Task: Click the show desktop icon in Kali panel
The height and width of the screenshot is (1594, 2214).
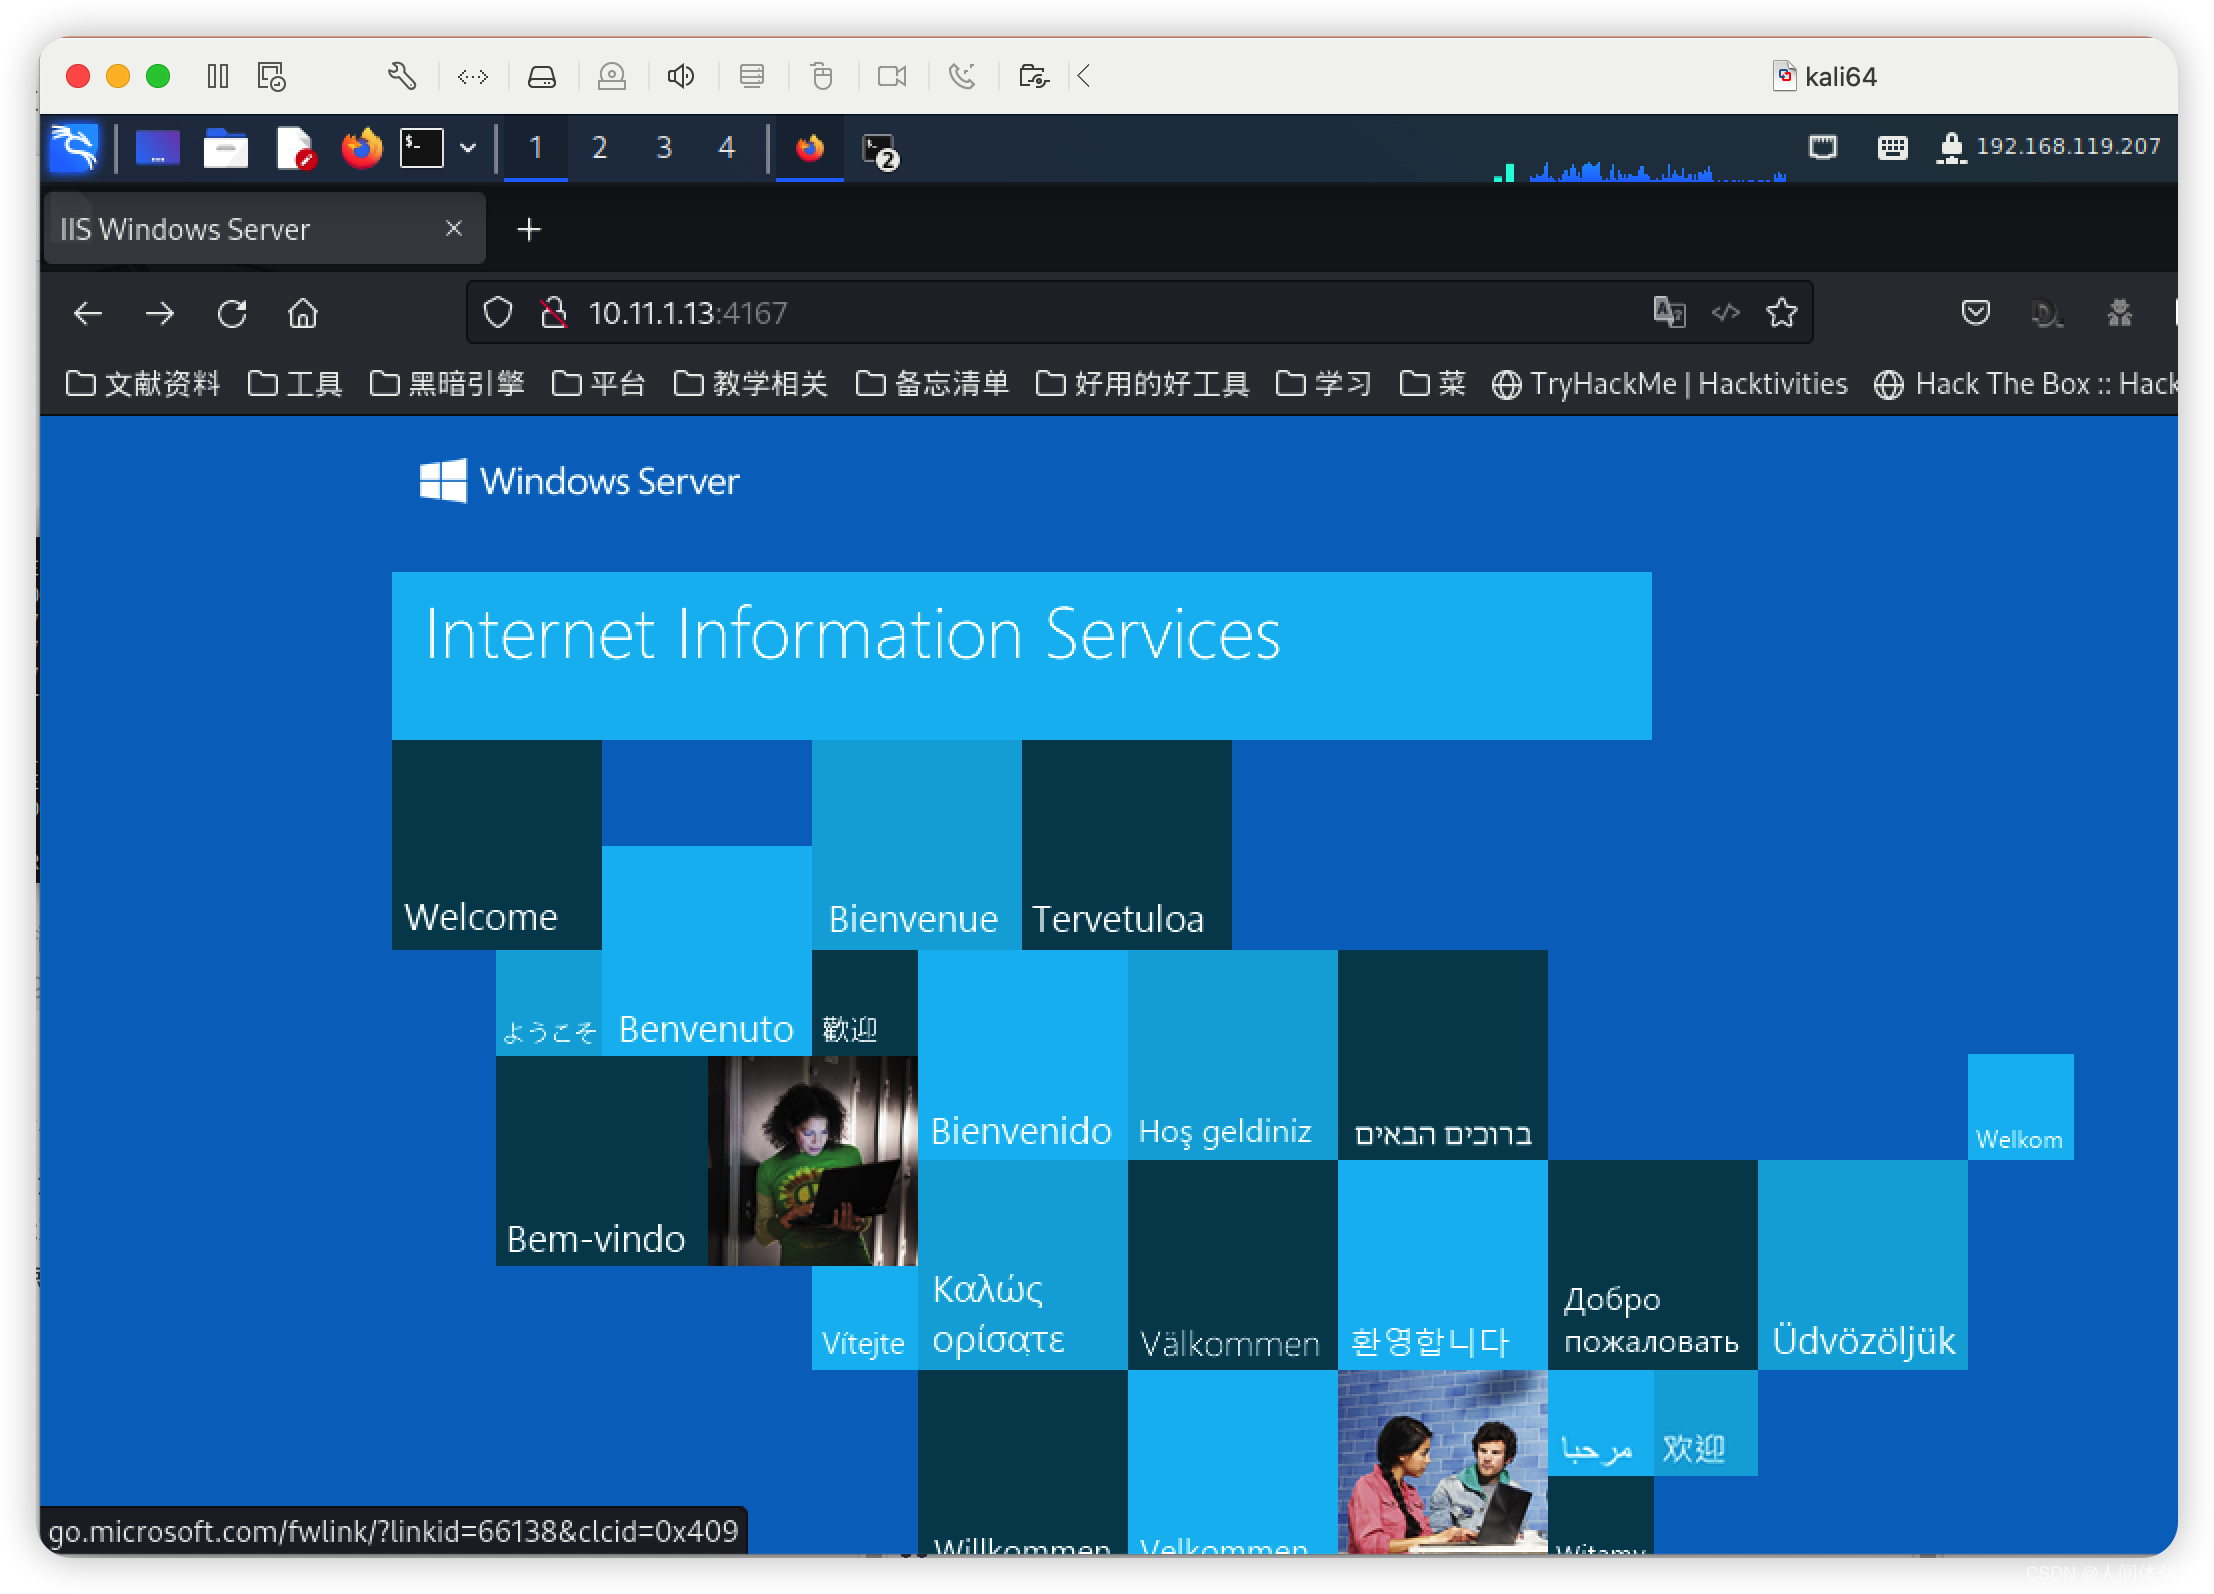Action: coord(157,148)
